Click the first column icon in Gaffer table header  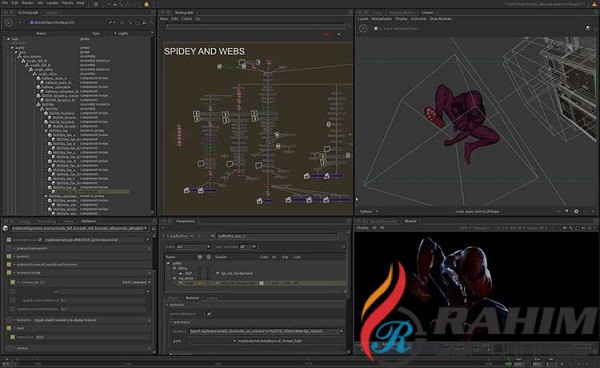coord(200,257)
